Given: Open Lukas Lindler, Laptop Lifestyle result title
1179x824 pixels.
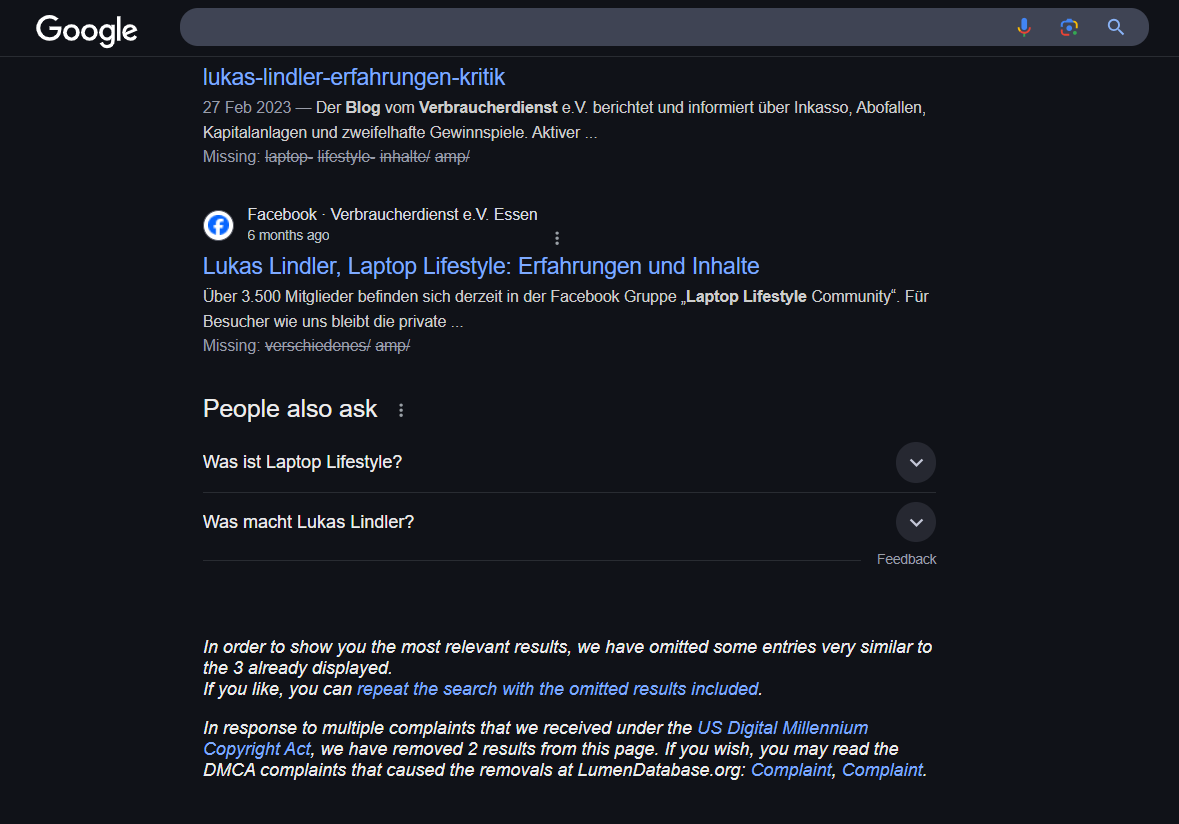Looking at the screenshot, I should tap(480, 266).
